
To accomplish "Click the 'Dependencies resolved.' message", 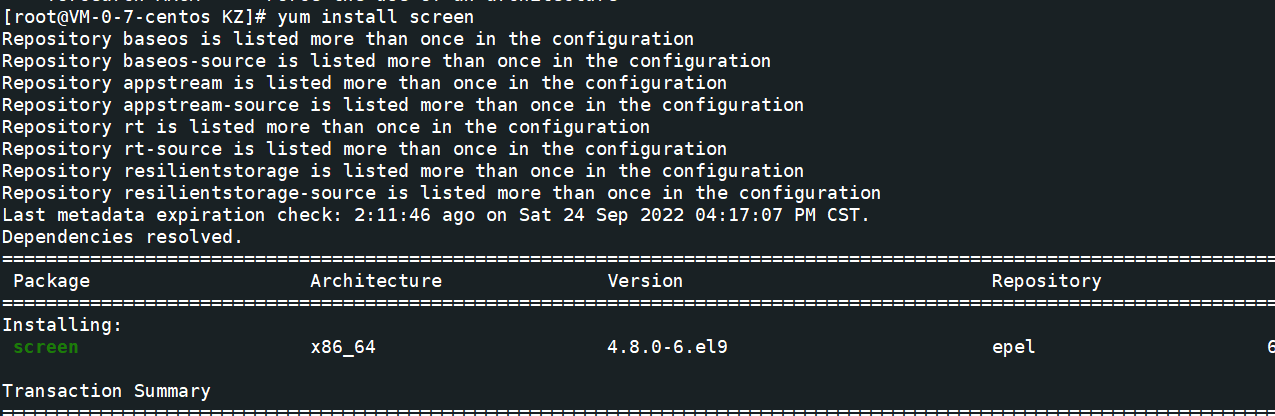I will tap(122, 237).
